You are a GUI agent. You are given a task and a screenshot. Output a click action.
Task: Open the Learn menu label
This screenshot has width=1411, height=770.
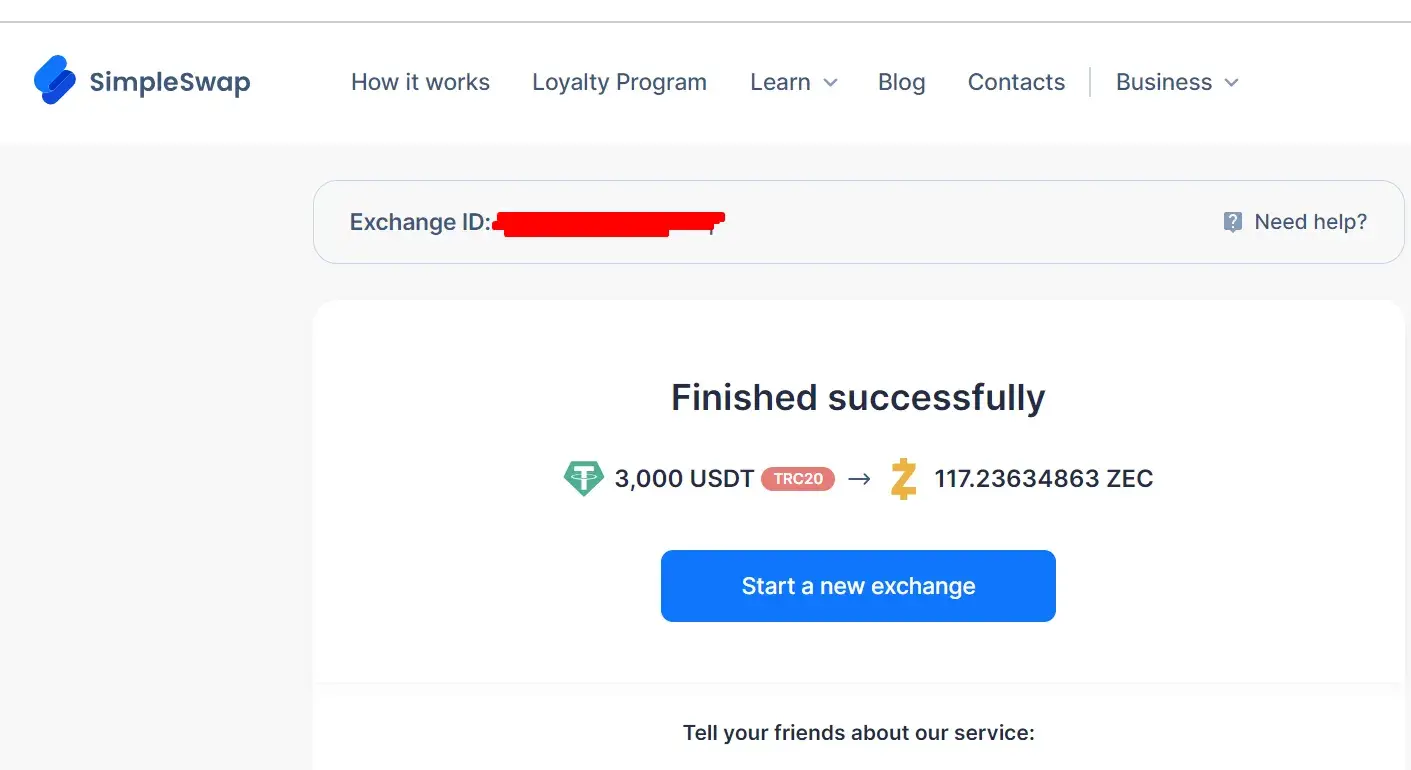780,82
